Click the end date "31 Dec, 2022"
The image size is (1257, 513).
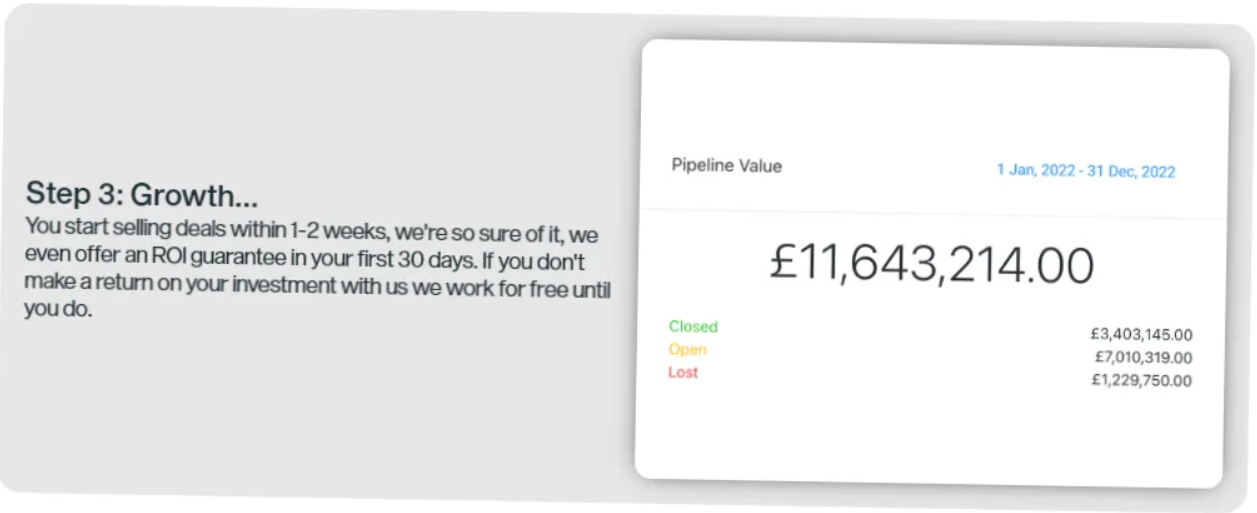(x=1133, y=171)
